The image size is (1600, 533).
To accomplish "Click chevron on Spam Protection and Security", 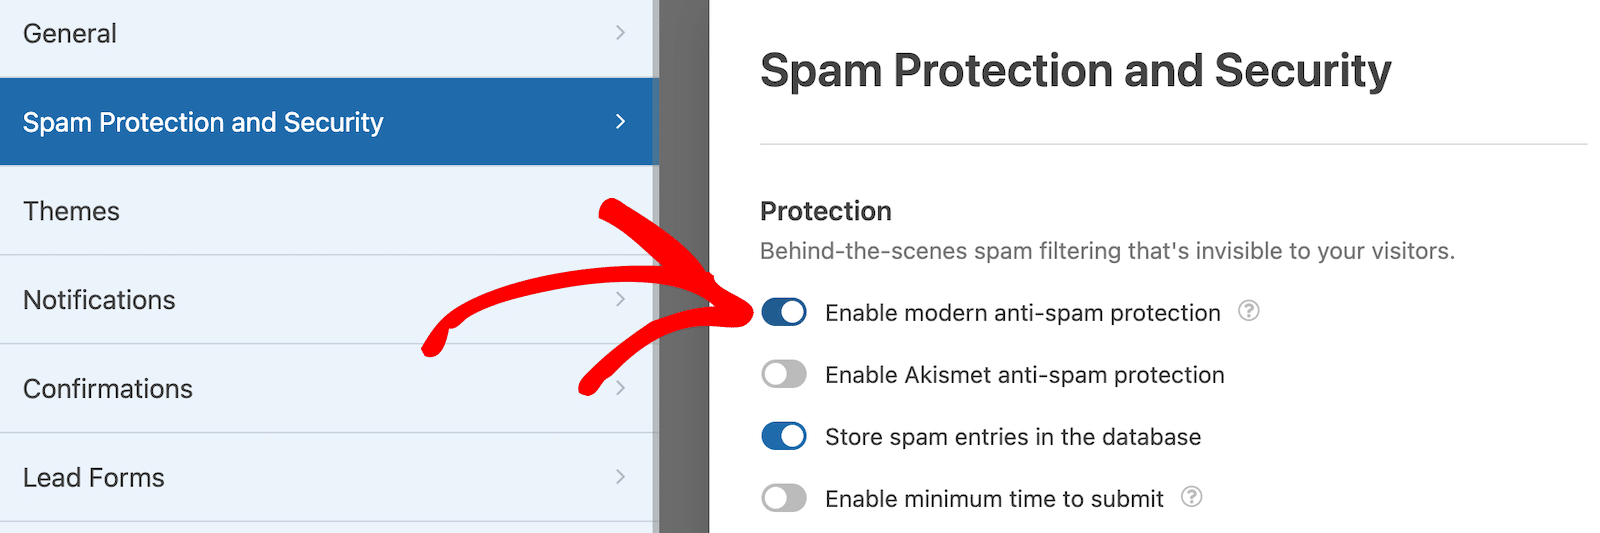I will point(620,121).
